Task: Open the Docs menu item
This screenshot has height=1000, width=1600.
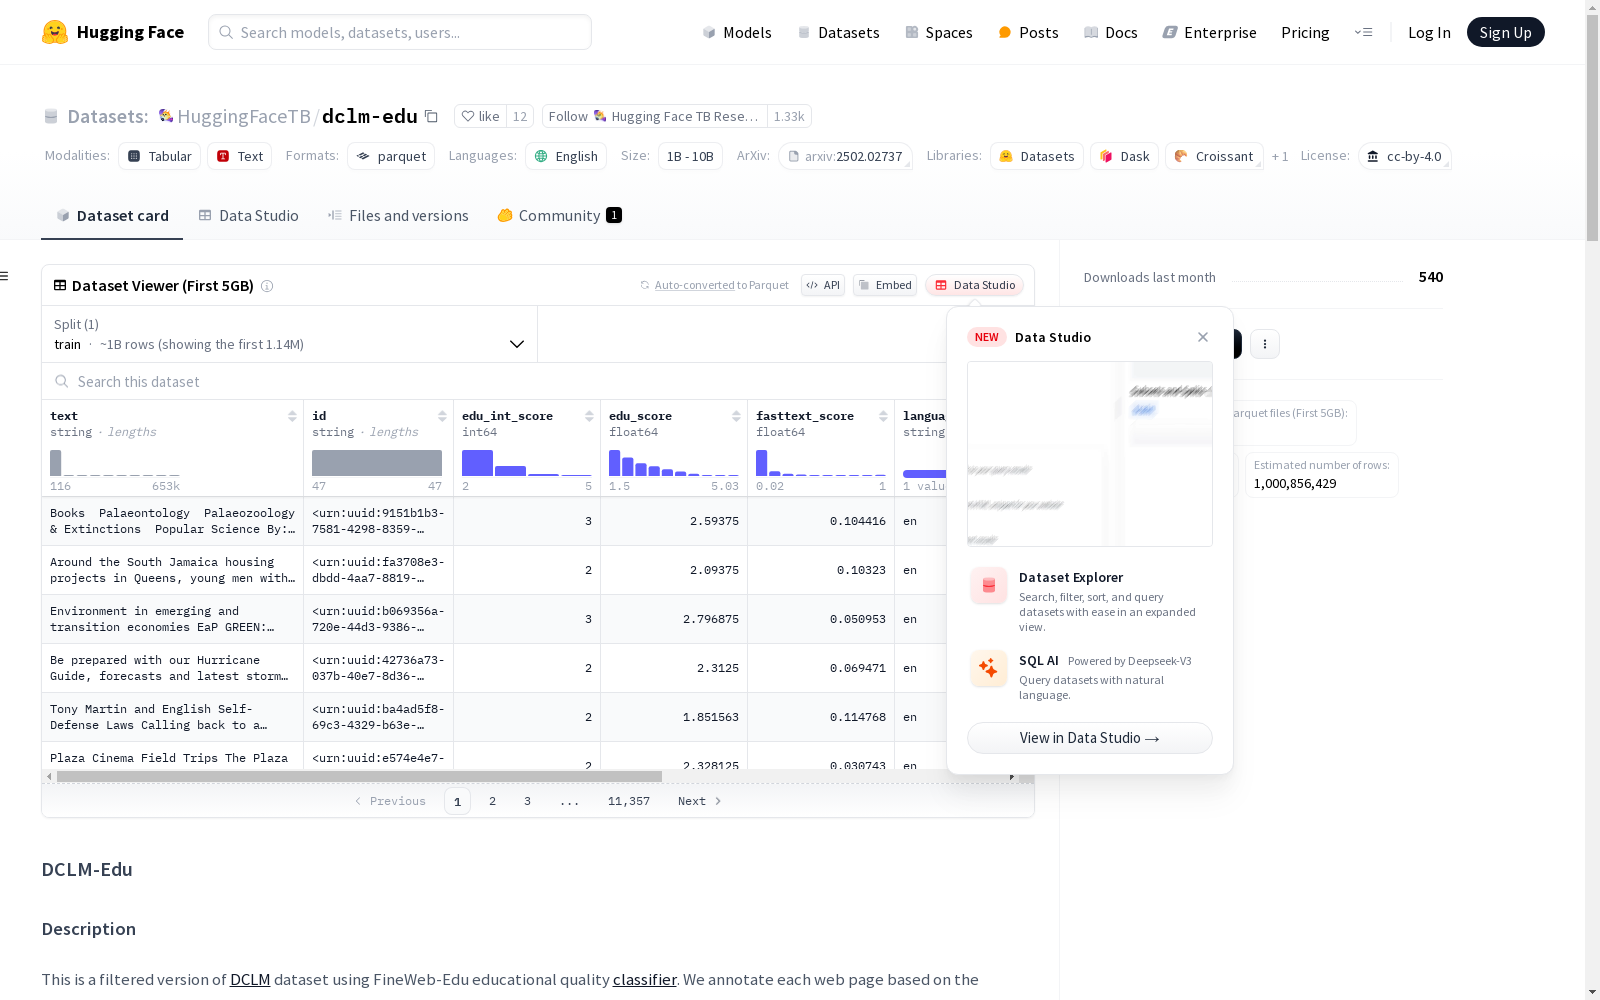Action: click(1111, 32)
